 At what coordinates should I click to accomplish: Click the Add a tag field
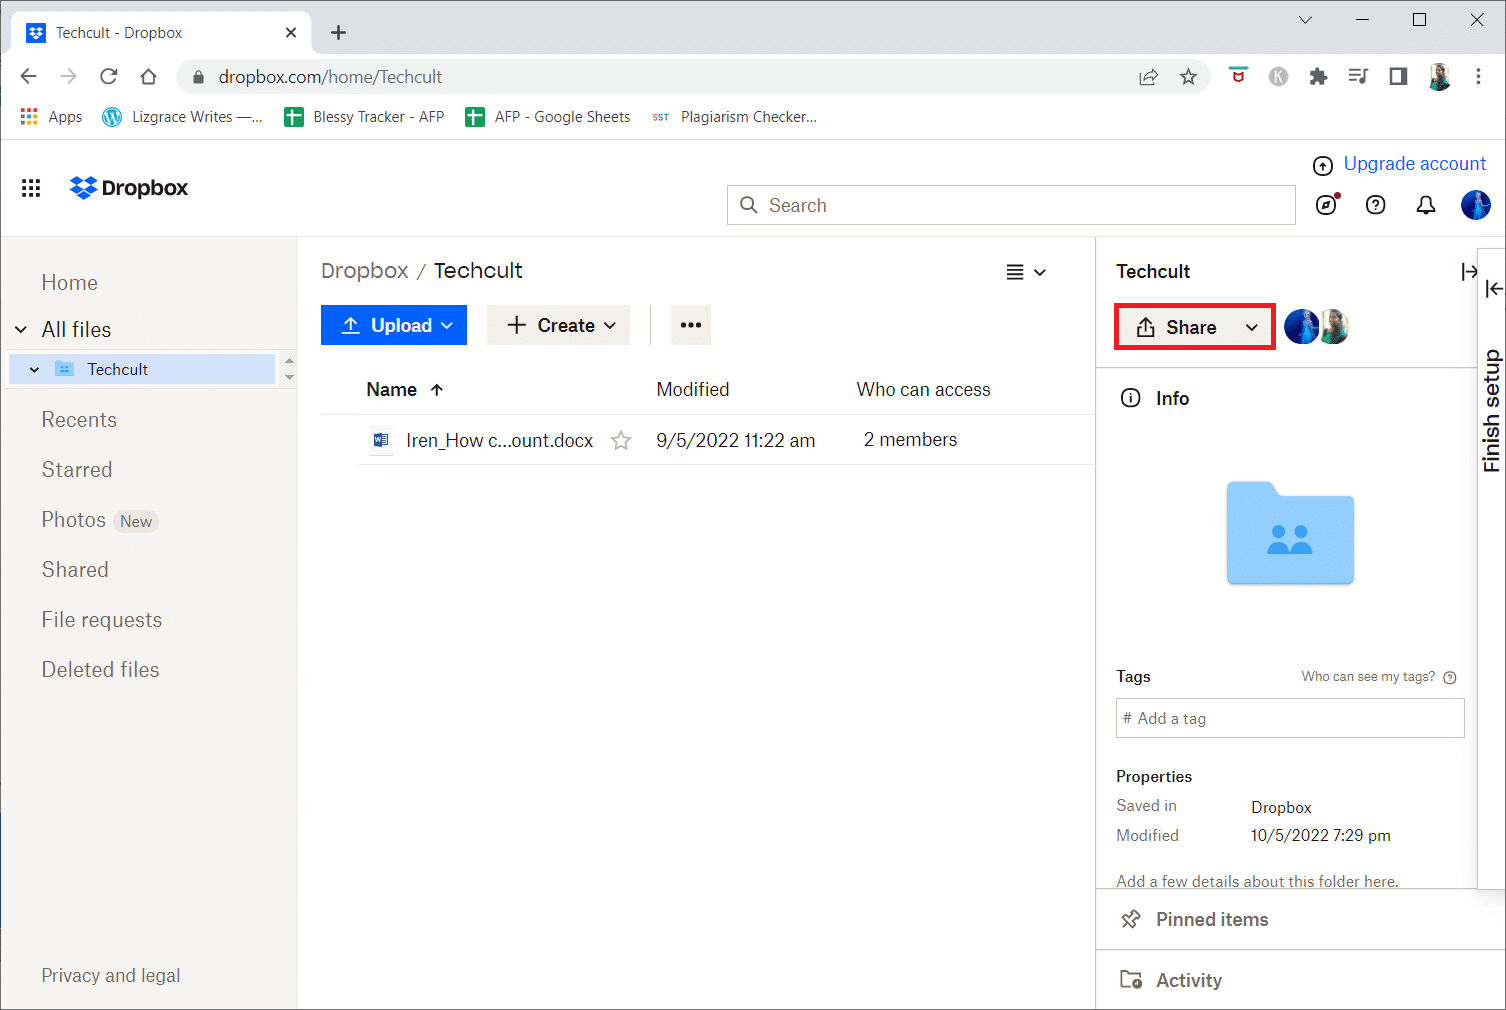point(1290,718)
